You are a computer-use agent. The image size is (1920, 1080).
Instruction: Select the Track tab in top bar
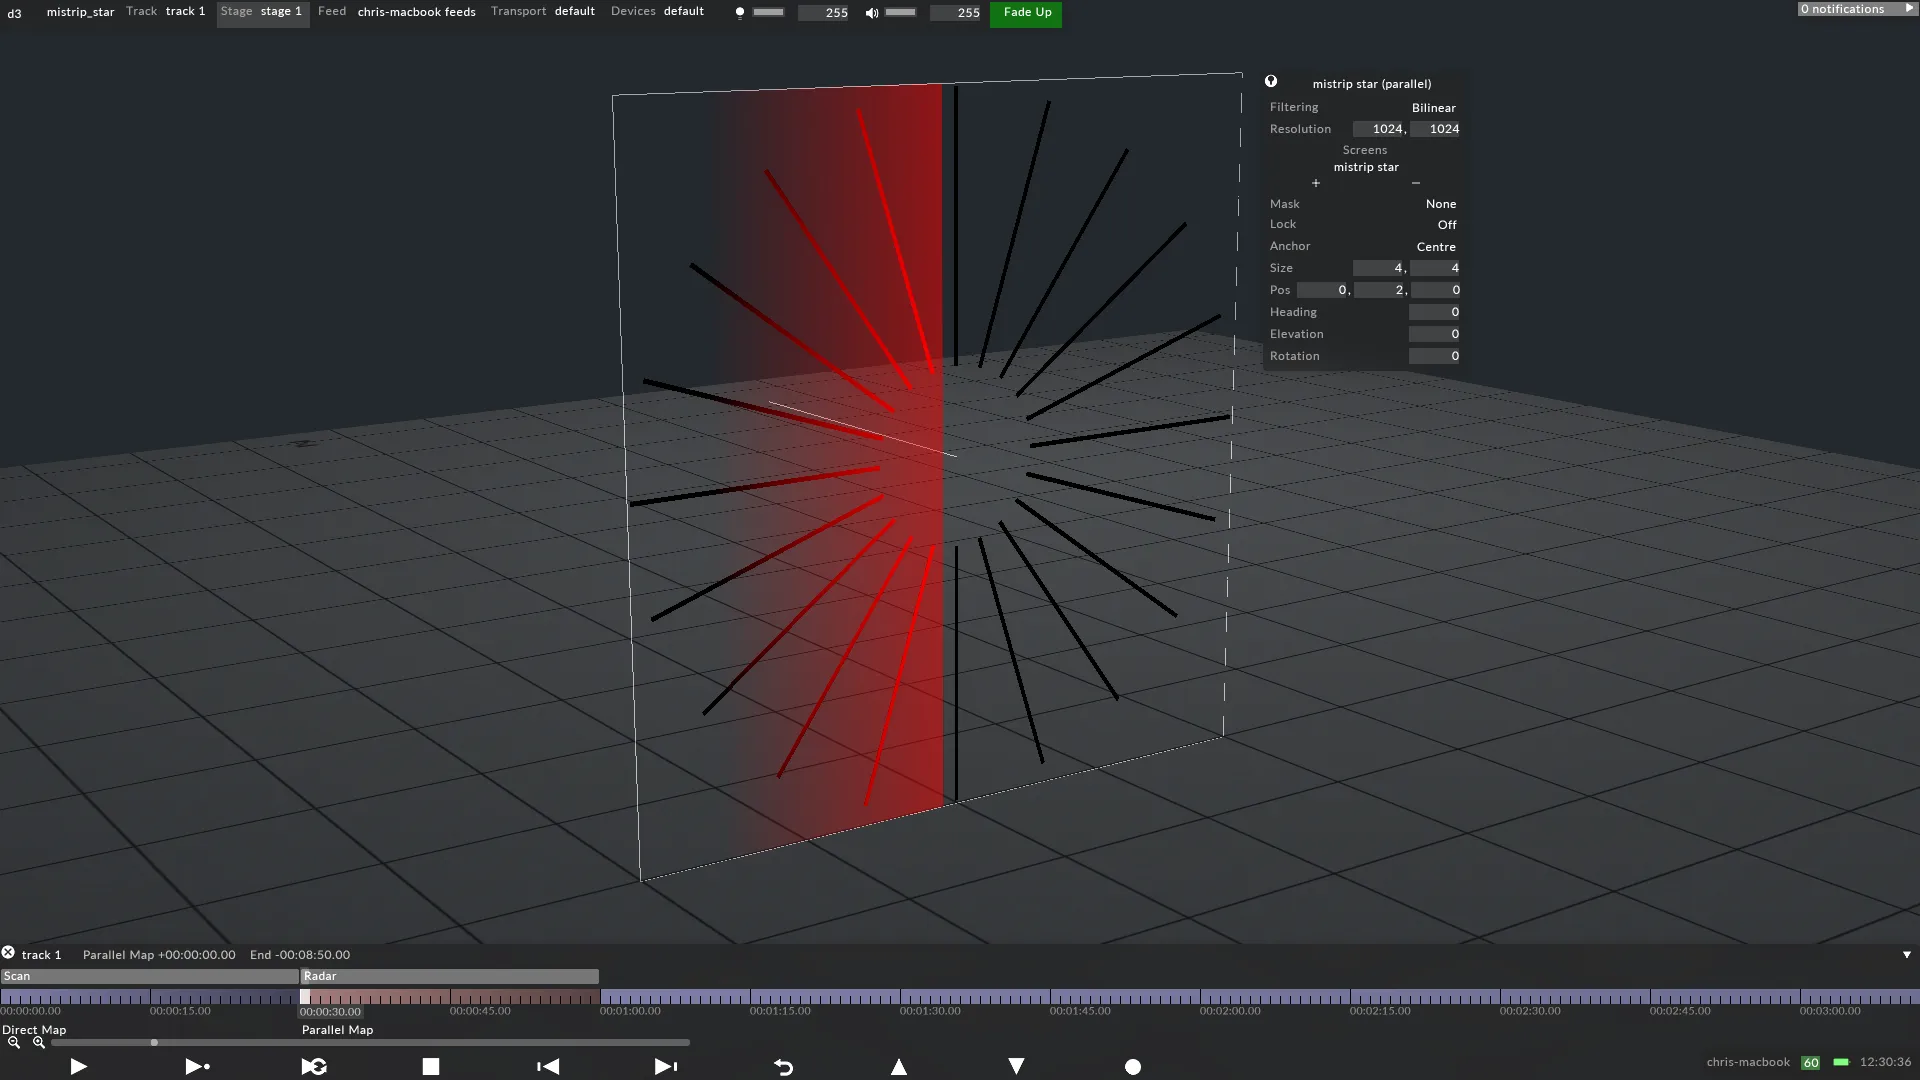pyautogui.click(x=141, y=11)
